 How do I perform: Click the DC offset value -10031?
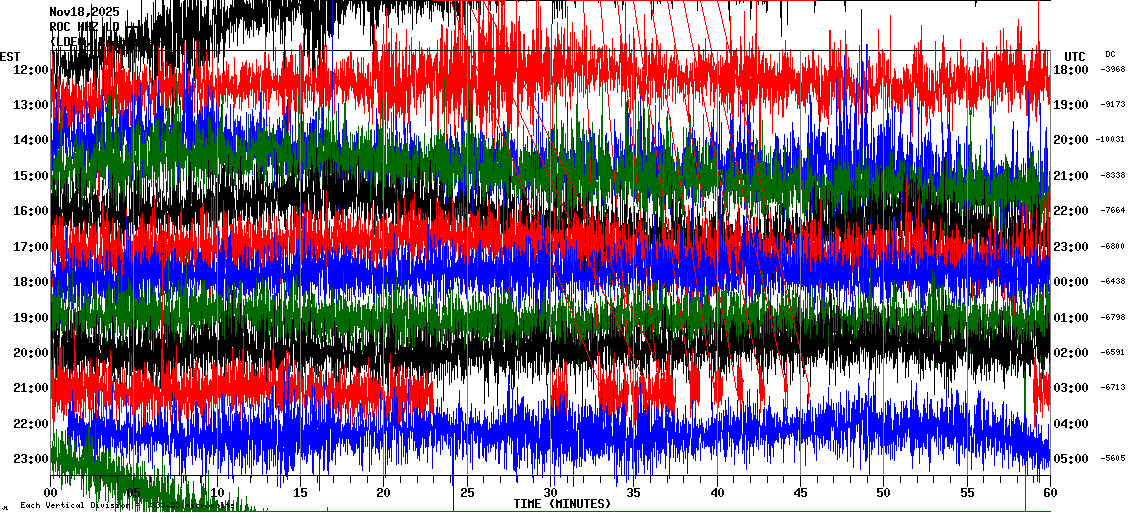[x=1111, y=140]
